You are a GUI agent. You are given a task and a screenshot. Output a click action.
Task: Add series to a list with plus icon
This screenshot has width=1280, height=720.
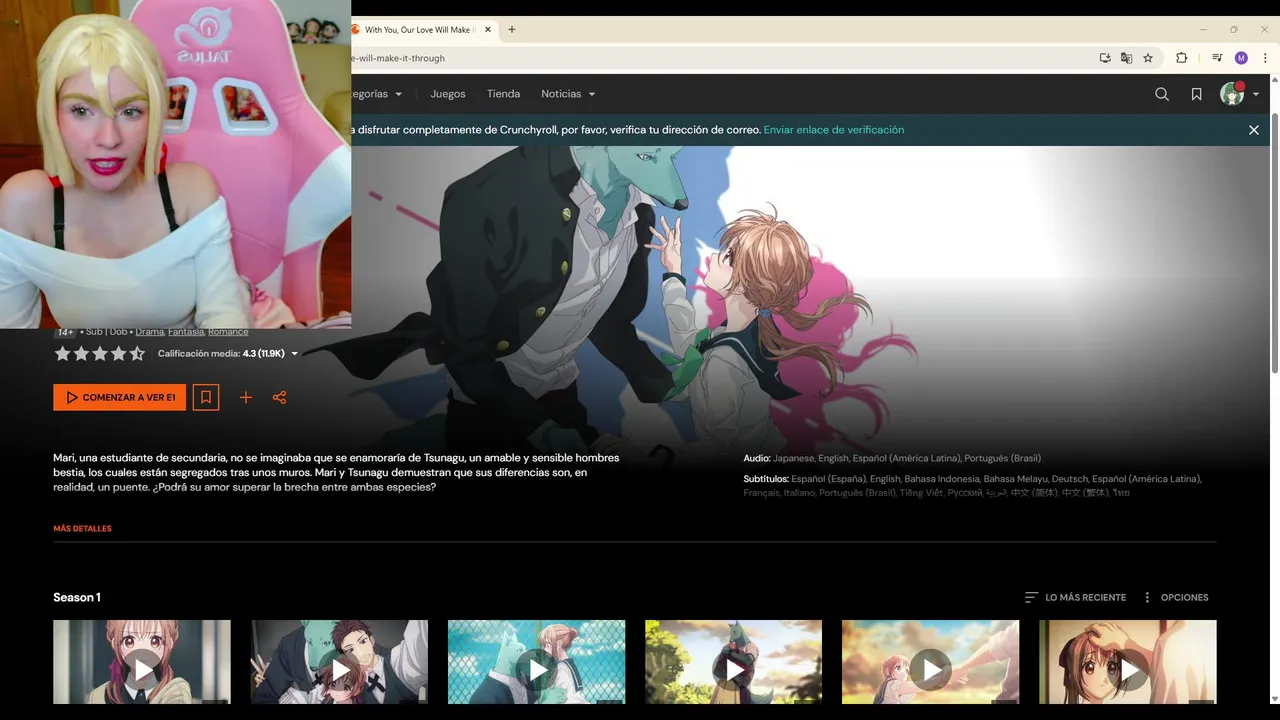pos(246,398)
